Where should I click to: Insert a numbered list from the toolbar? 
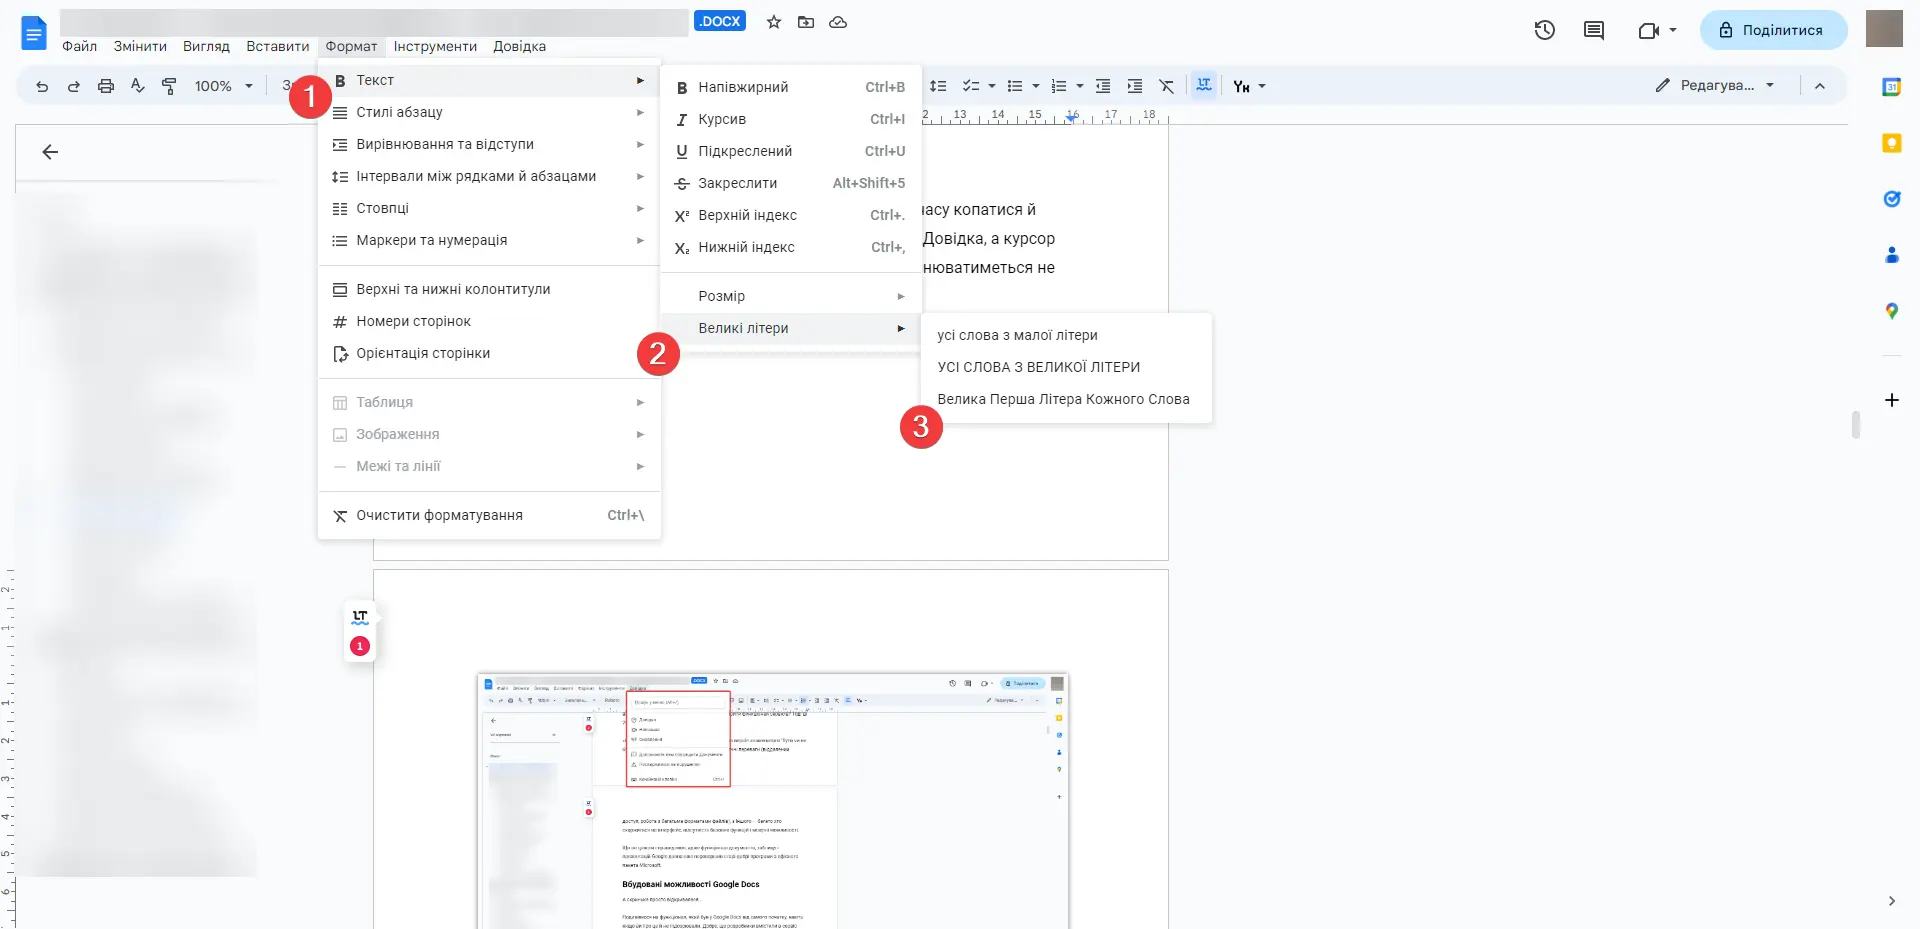point(1059,86)
